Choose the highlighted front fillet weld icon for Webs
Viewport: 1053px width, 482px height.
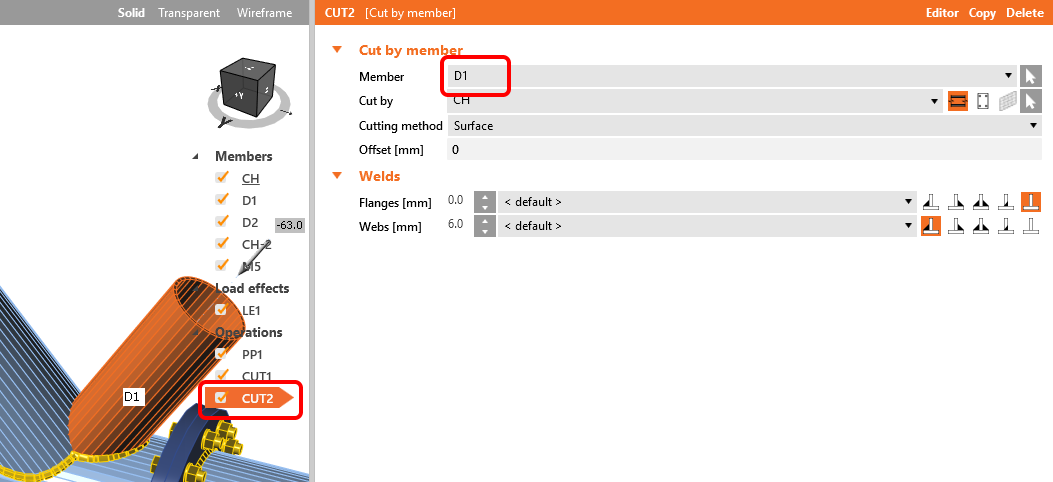(930, 226)
